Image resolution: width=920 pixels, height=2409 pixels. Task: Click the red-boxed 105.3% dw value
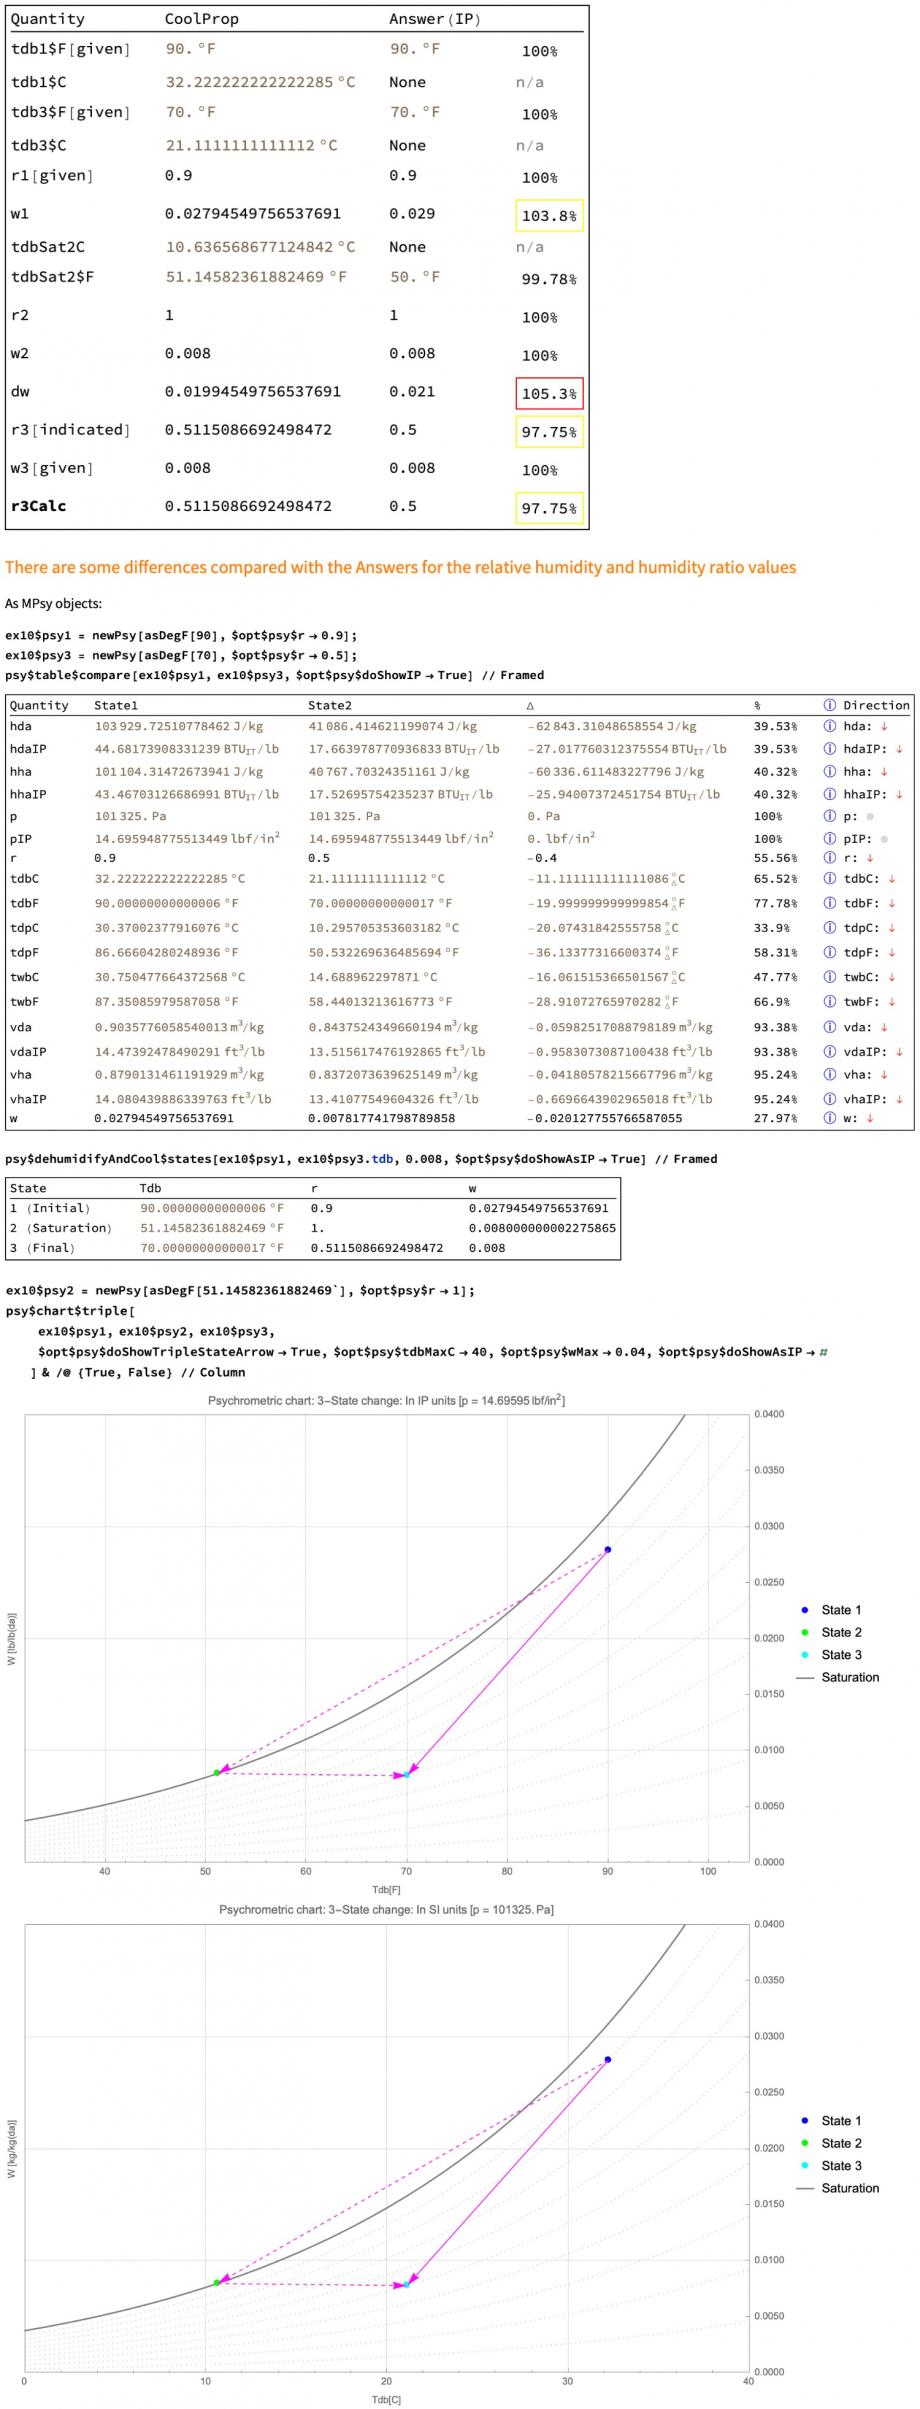(x=549, y=393)
